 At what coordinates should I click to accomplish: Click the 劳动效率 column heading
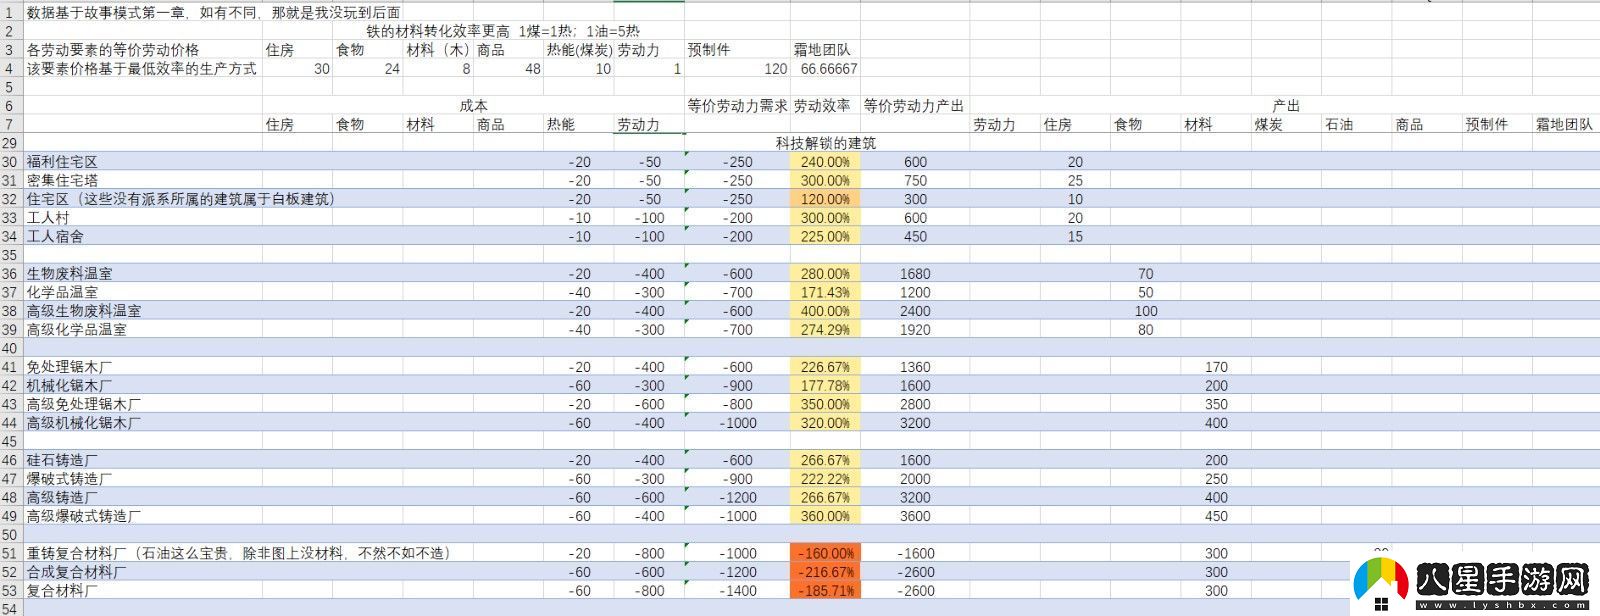823,106
